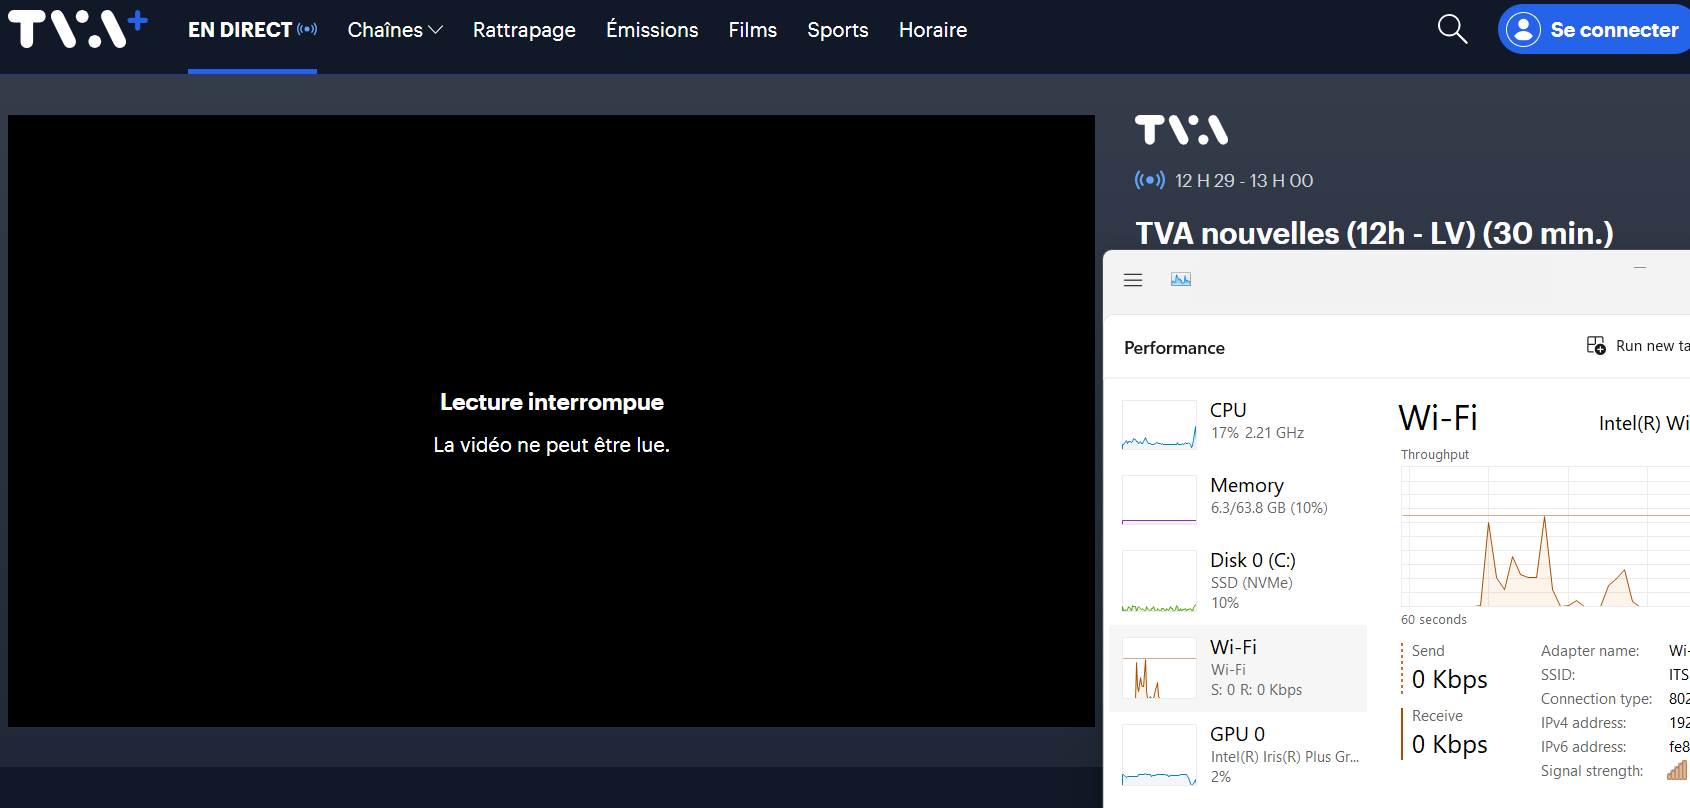Open Disk 0 (C:) performance details
Screen dimensions: 1690x808
click(1252, 580)
